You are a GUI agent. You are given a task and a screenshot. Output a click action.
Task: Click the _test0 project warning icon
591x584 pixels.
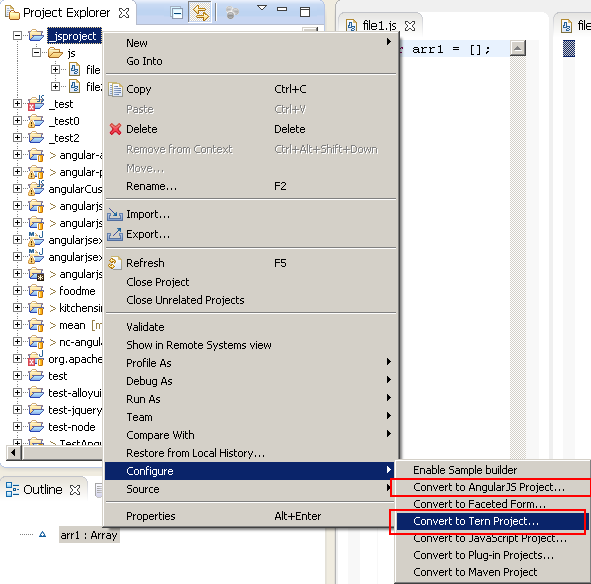[x=36, y=121]
